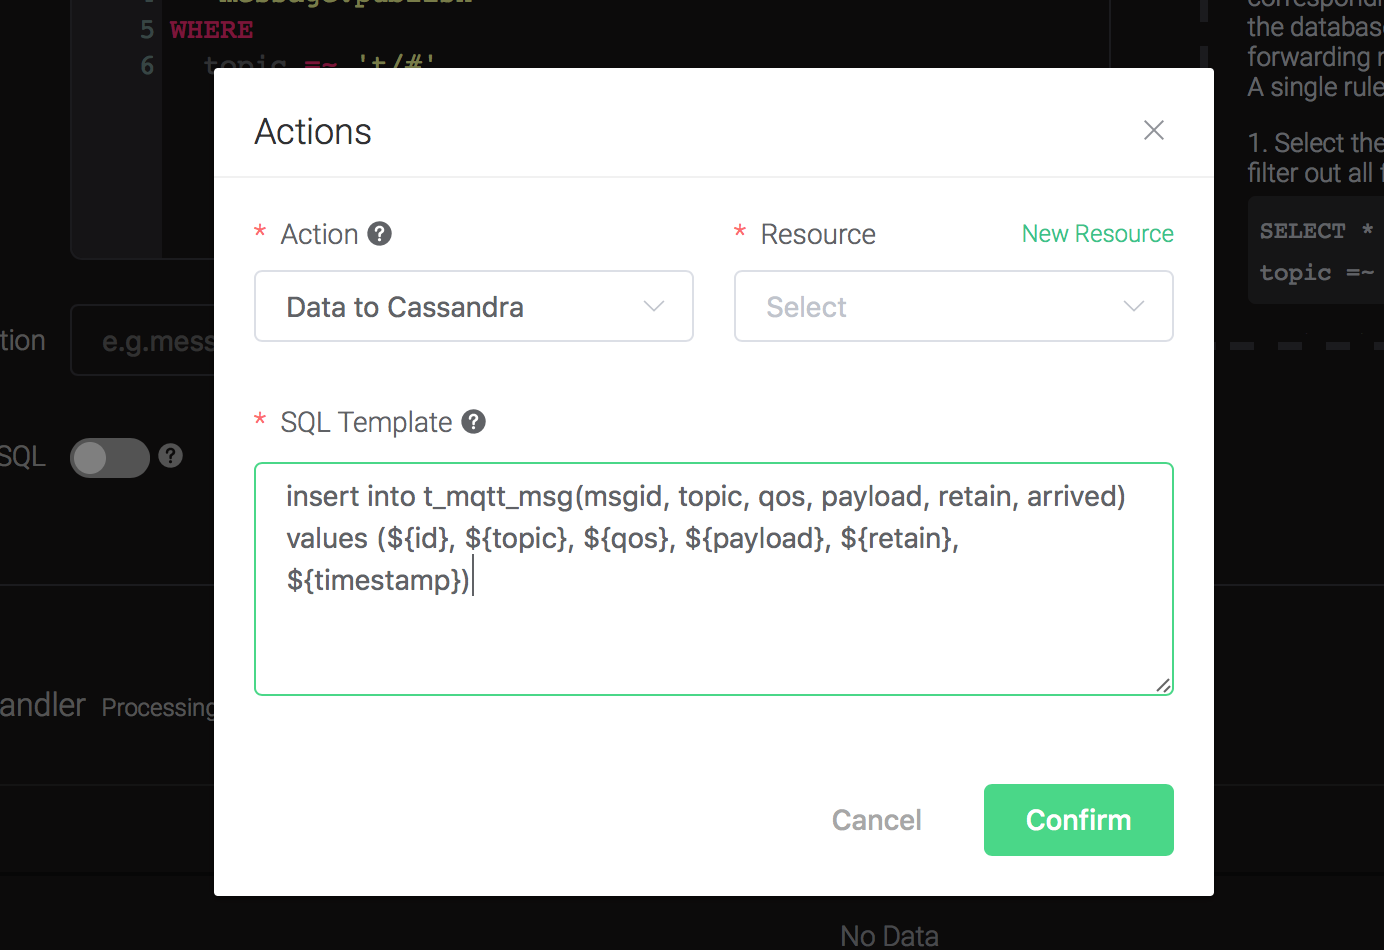Click the "SQL Template" field label
Screen dimensions: 1384x950
366,422
